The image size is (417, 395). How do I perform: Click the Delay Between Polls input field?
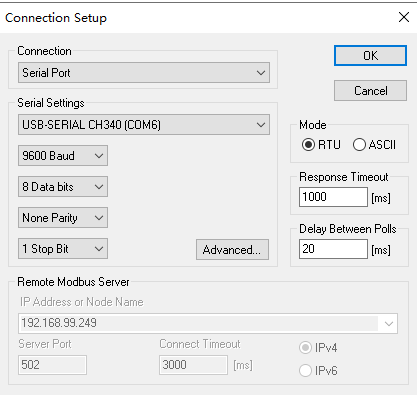pos(333,249)
